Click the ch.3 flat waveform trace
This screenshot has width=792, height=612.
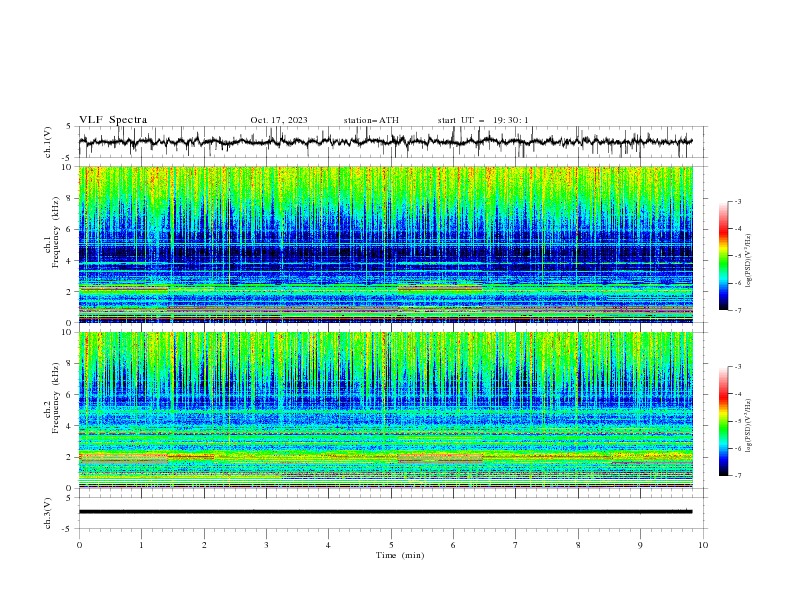point(385,512)
